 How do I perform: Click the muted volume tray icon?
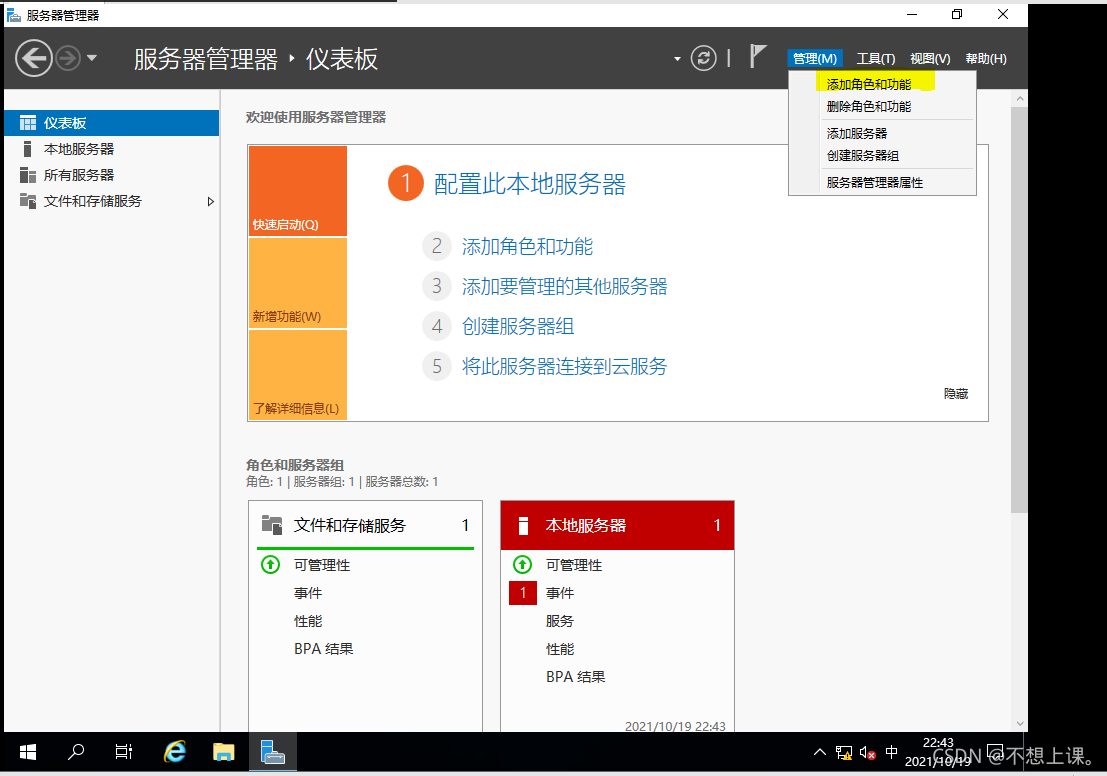pyautogui.click(x=868, y=753)
